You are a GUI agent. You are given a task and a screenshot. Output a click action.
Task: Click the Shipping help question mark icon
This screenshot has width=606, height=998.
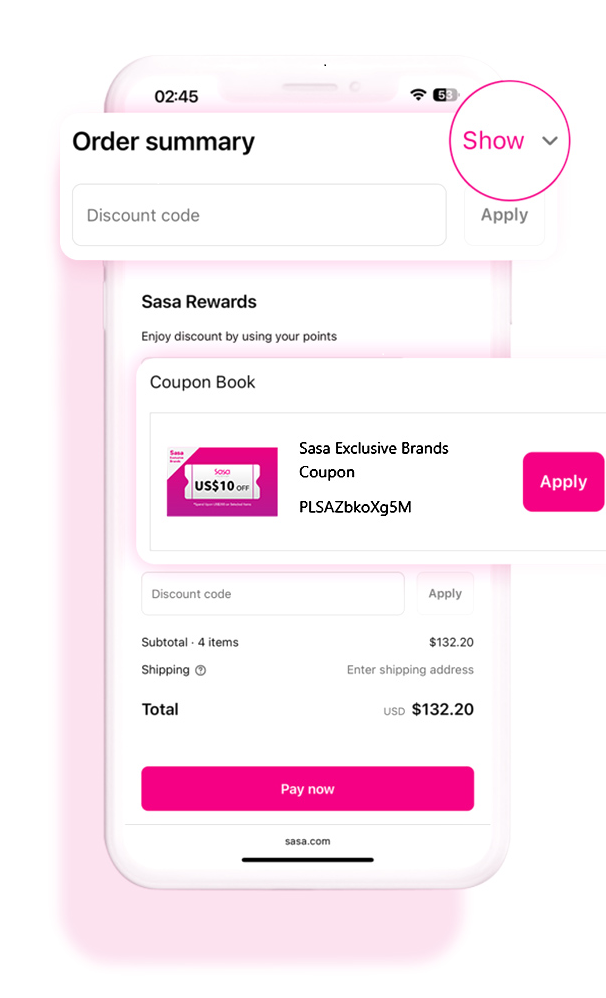(201, 671)
